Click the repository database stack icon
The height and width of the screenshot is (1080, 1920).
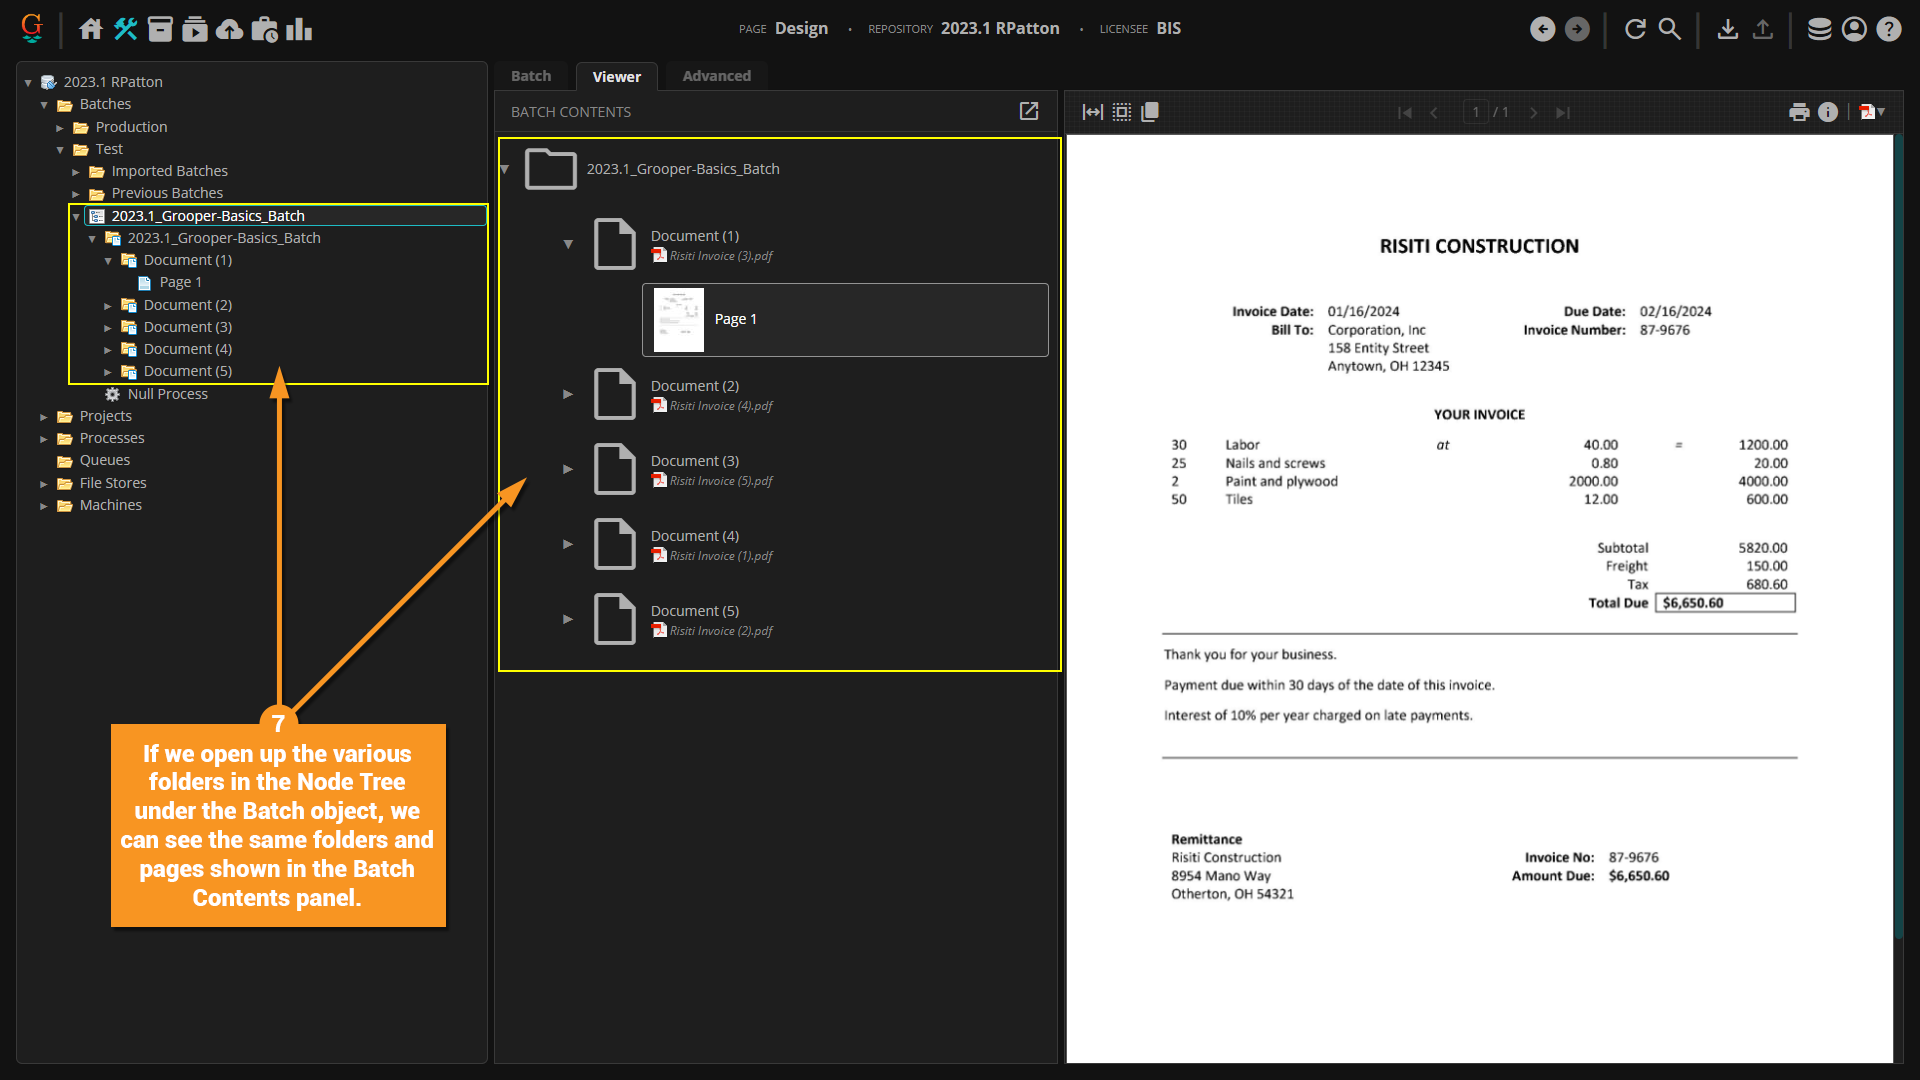(1819, 29)
